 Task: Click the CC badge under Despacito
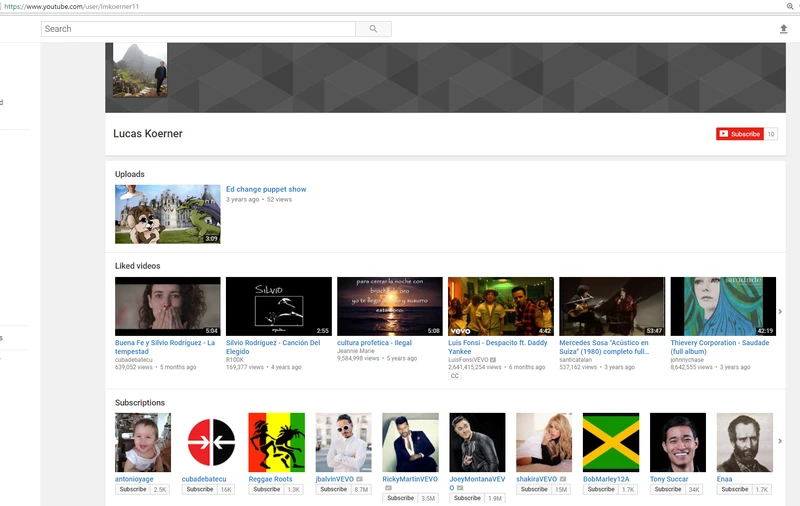click(454, 376)
